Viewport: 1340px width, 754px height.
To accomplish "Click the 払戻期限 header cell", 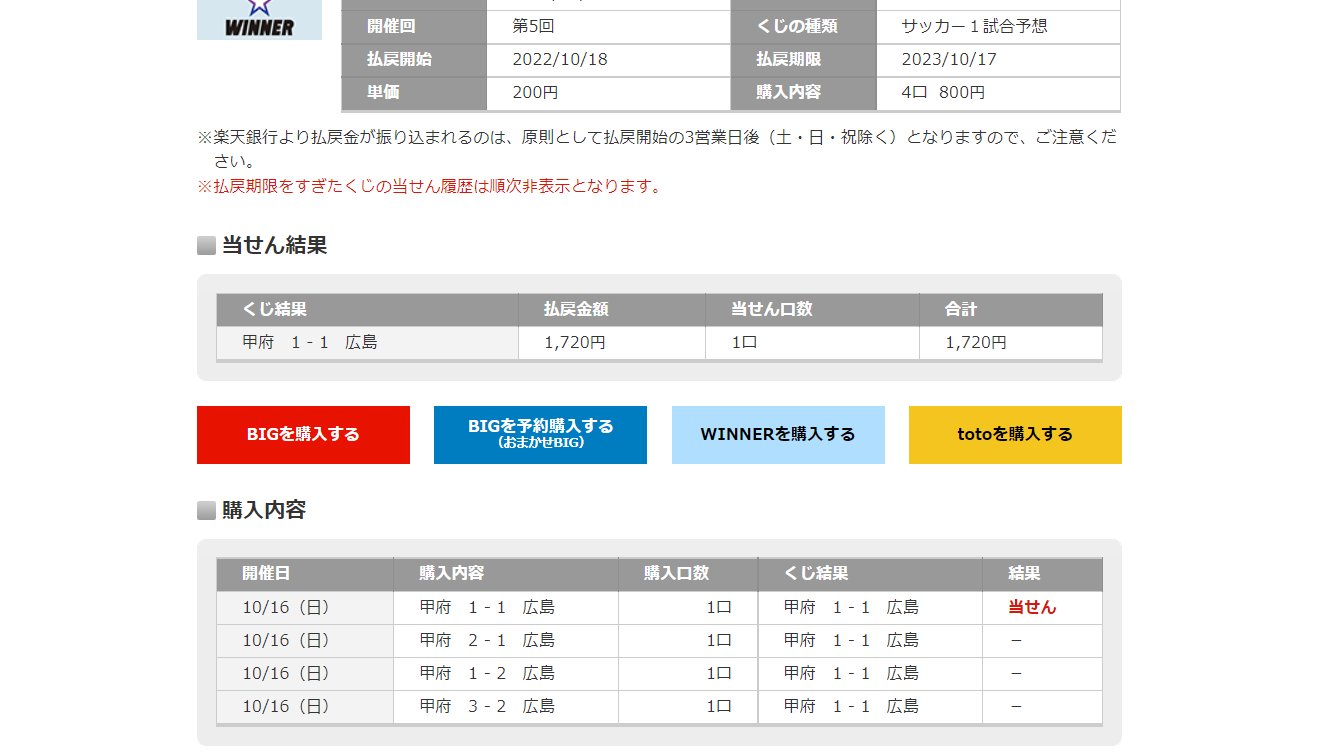I will coord(804,60).
